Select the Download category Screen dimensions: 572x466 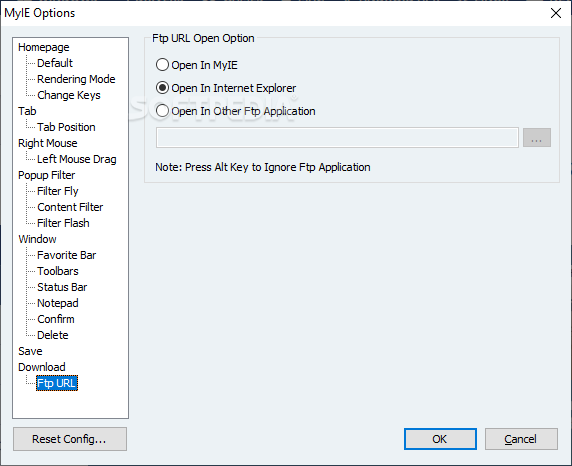[42, 367]
